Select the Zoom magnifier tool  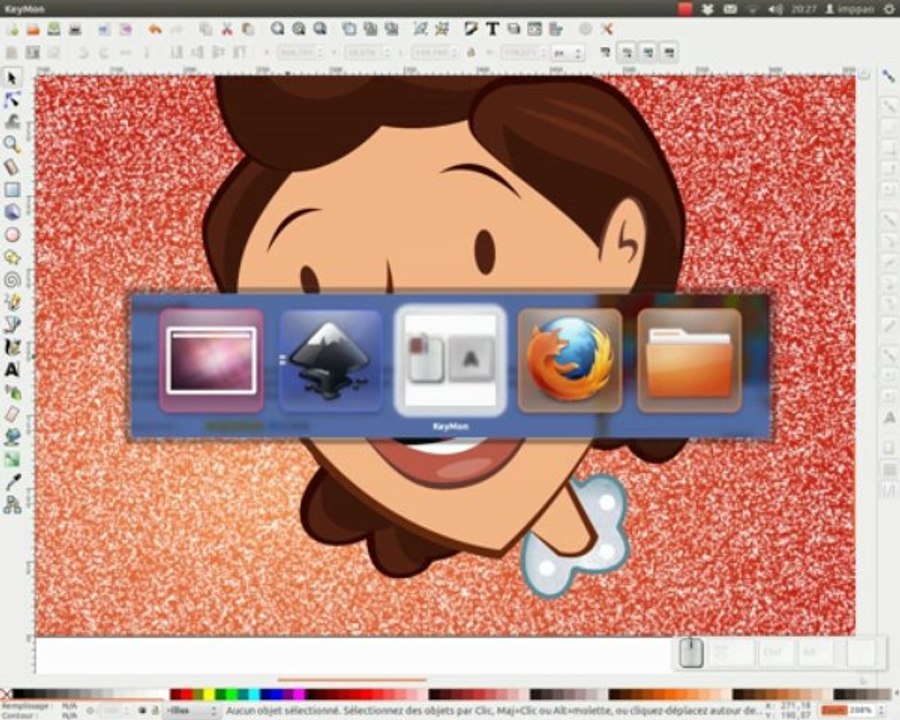click(12, 144)
